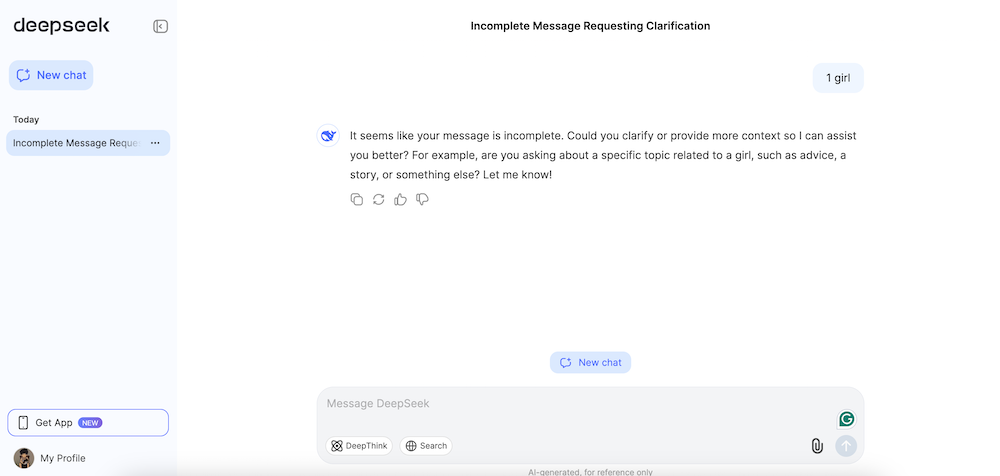
Task: Click the Get App button
Action: pos(88,422)
